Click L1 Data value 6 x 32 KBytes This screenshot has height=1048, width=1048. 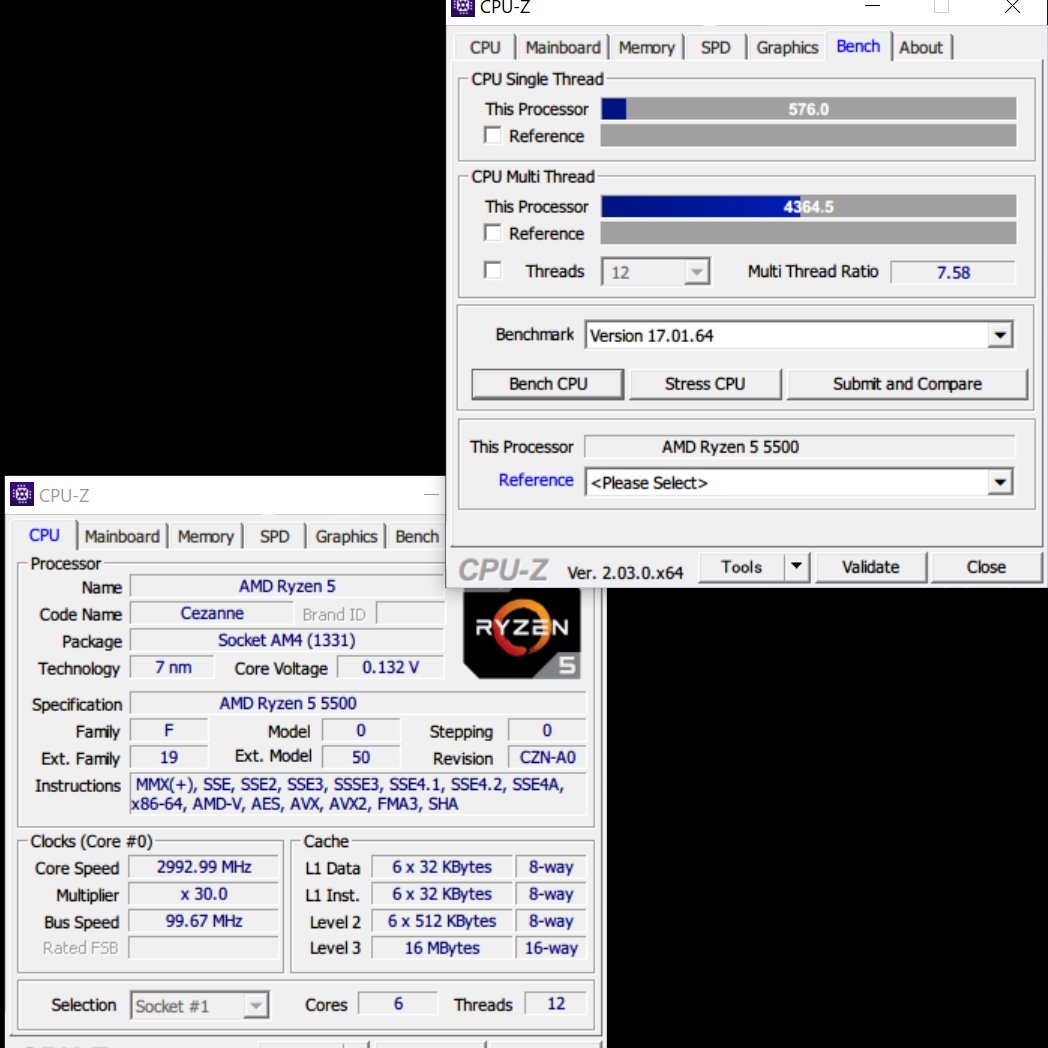click(x=442, y=867)
